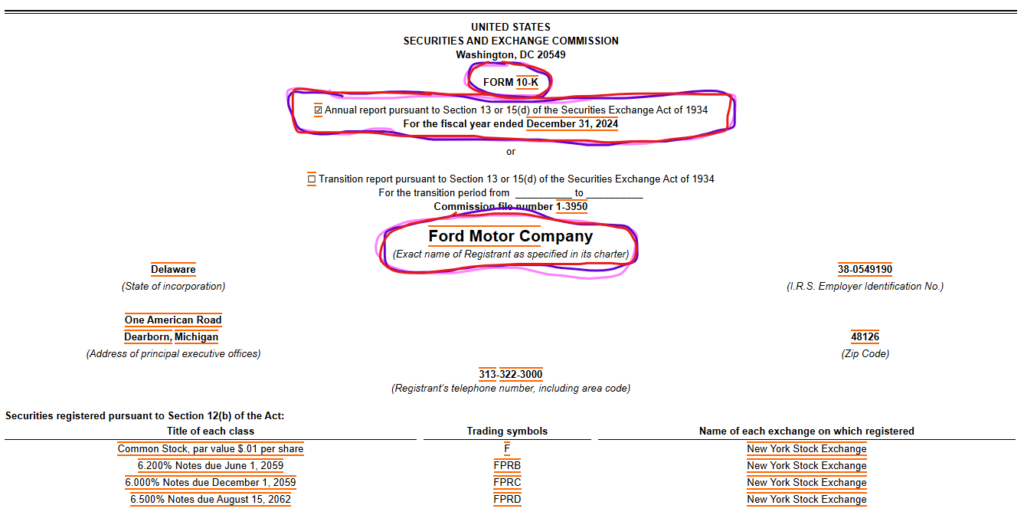Select the Dearborn city text
This screenshot has height=525, width=1024.
pos(148,338)
